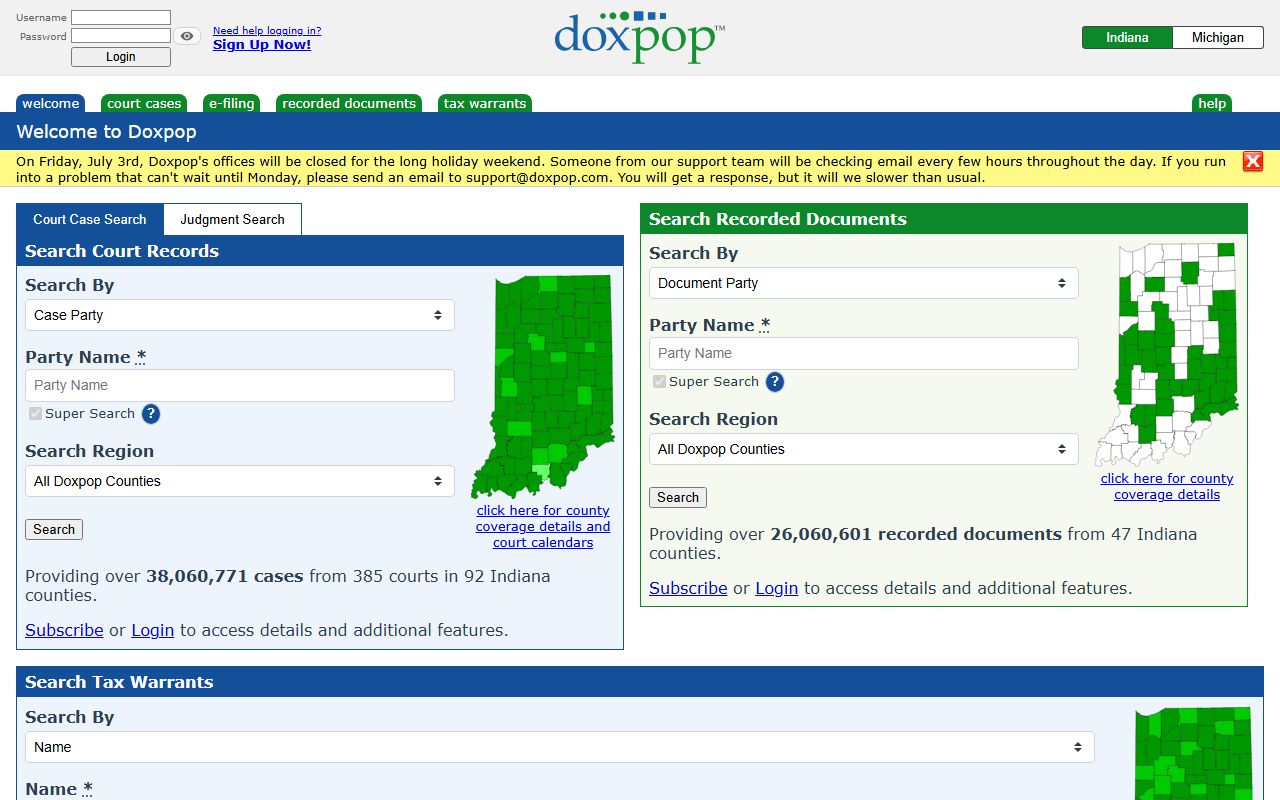The image size is (1280, 800).
Task: Click Subscribe link in recorded documents panel
Action: [x=688, y=588]
